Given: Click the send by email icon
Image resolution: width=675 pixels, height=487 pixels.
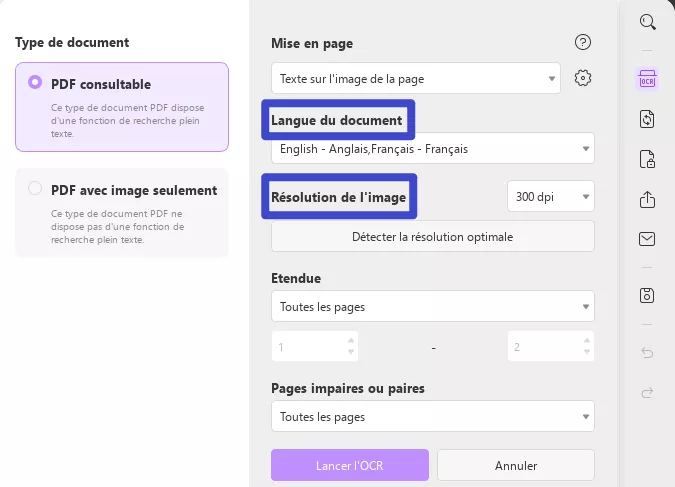Looking at the screenshot, I should [x=647, y=239].
